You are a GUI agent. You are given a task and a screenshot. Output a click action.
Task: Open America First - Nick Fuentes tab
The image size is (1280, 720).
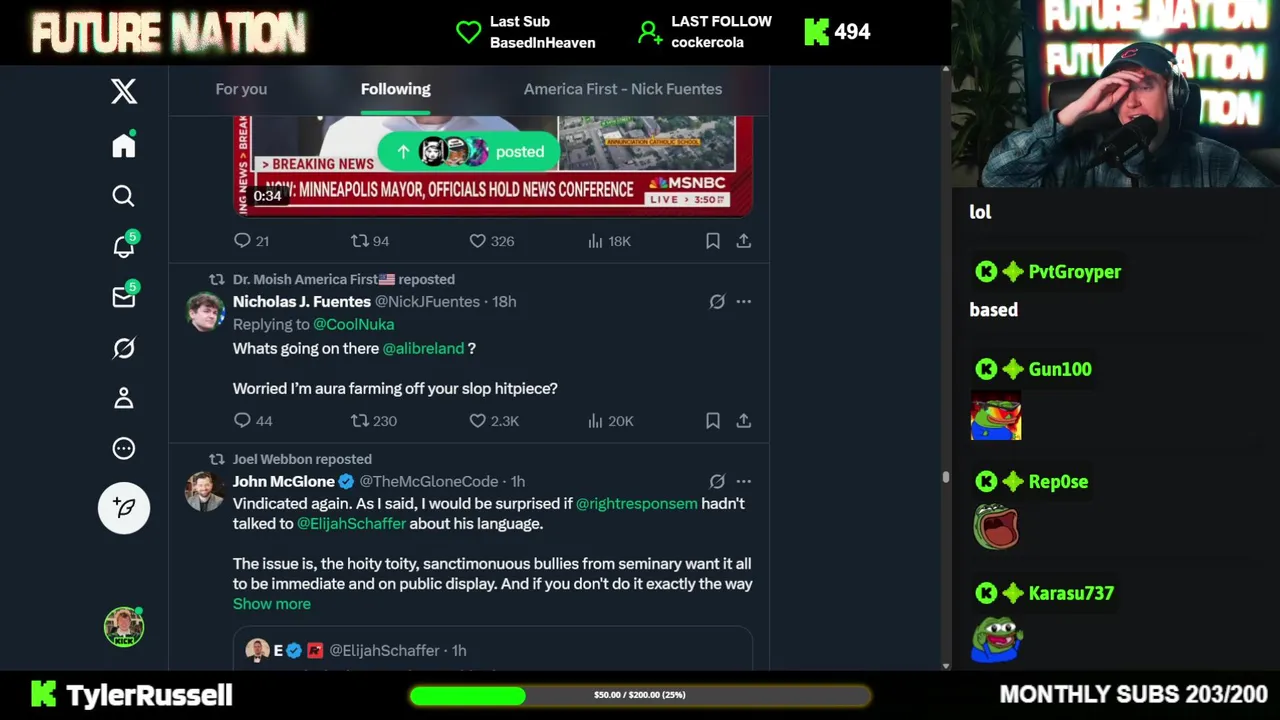(623, 89)
